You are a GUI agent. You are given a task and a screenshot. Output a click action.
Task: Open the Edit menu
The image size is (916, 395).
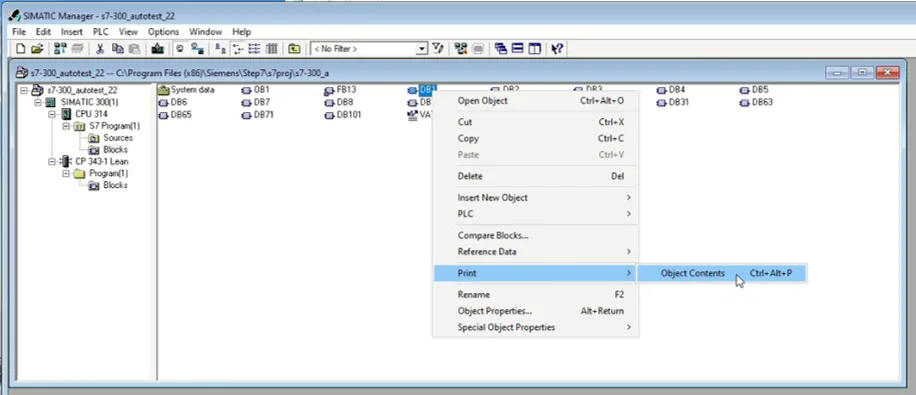(43, 32)
